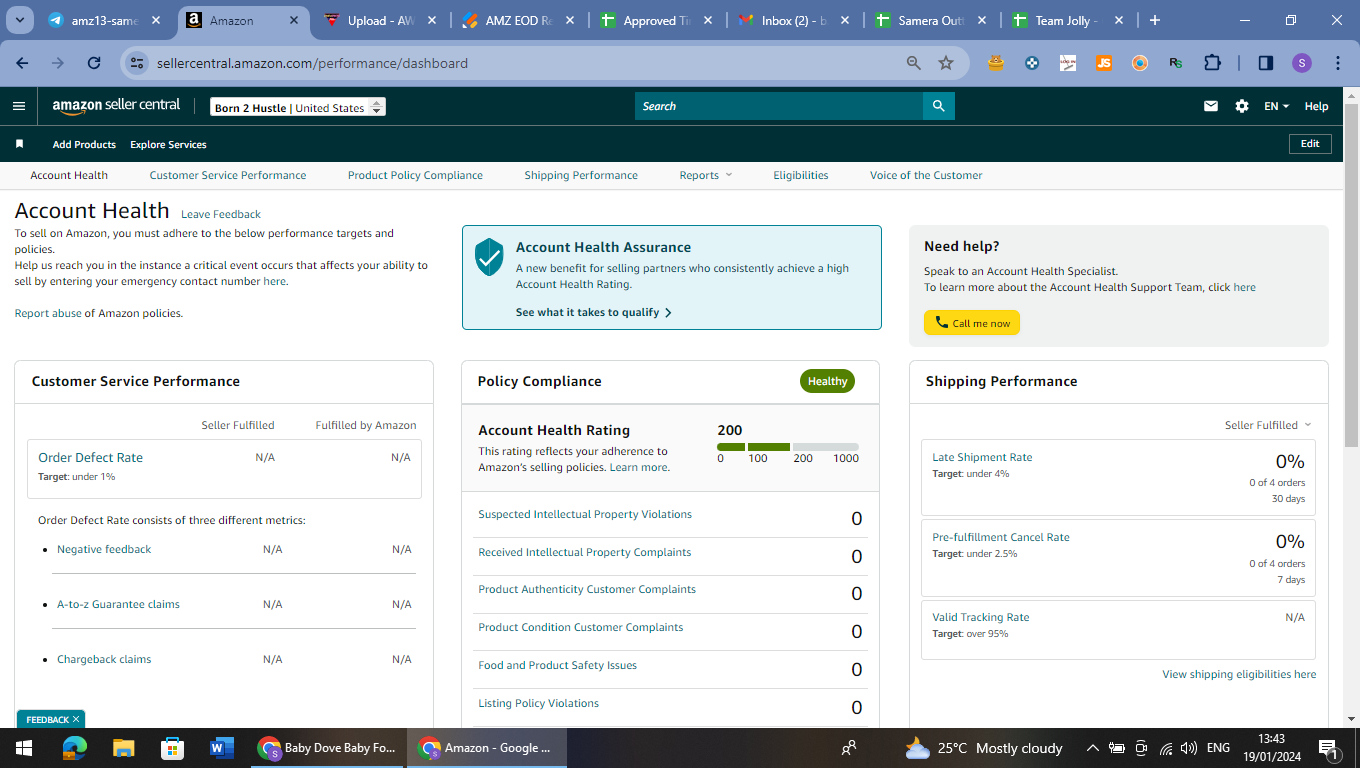Open Suspected Intellectual Property Violations
This screenshot has height=768, width=1360.
point(585,514)
